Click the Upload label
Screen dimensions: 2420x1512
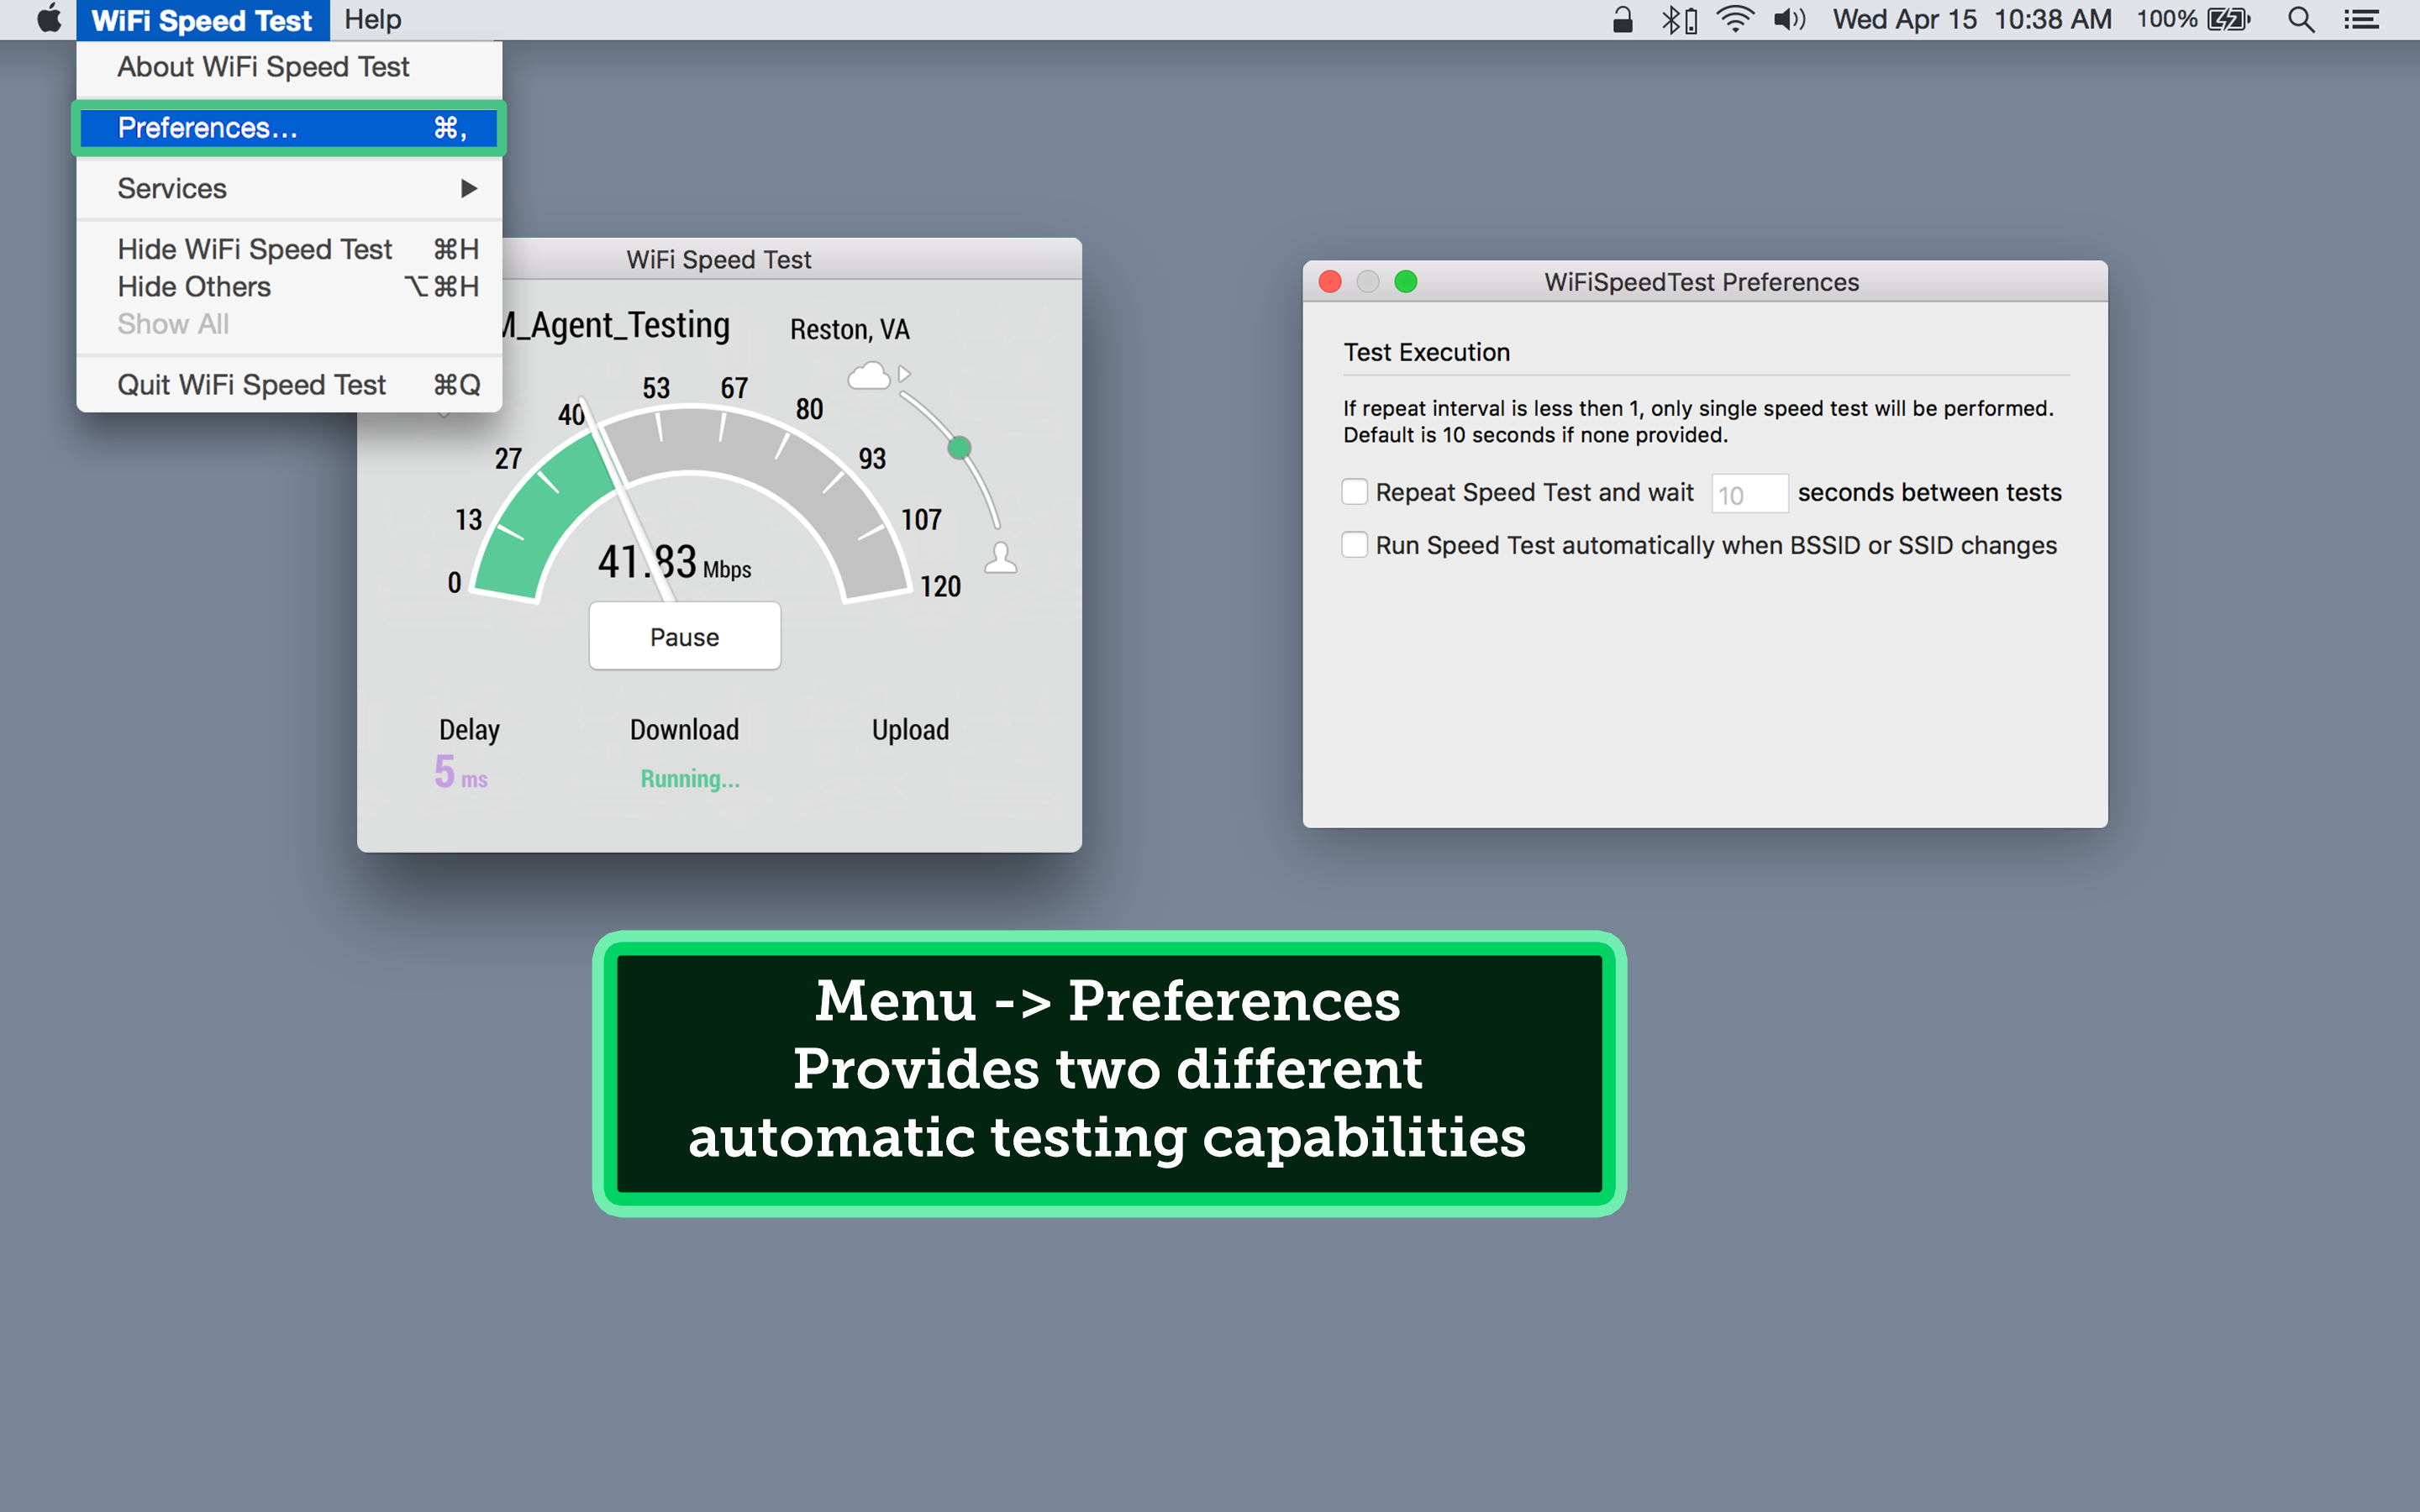click(910, 730)
